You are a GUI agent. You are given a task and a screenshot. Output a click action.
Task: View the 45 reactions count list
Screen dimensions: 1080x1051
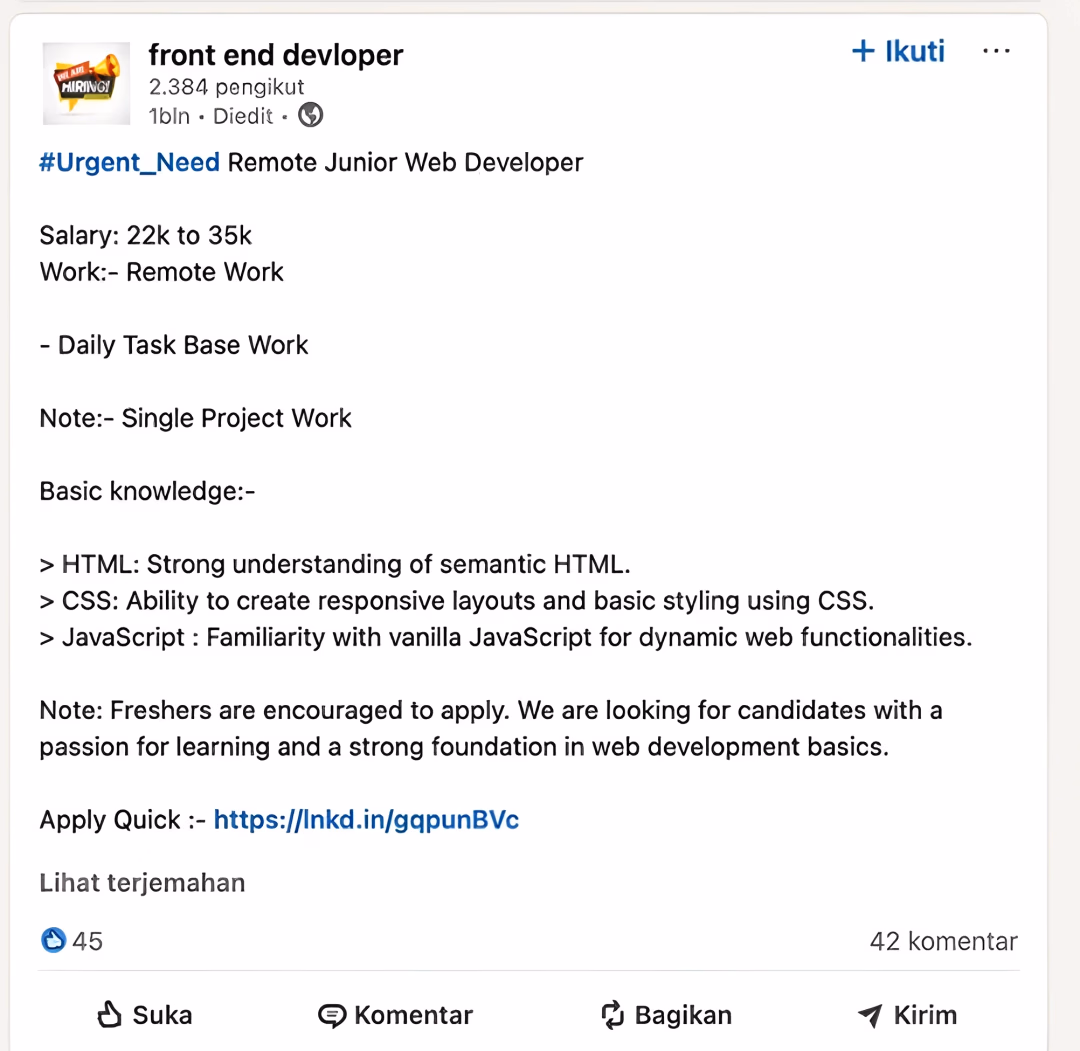87,941
